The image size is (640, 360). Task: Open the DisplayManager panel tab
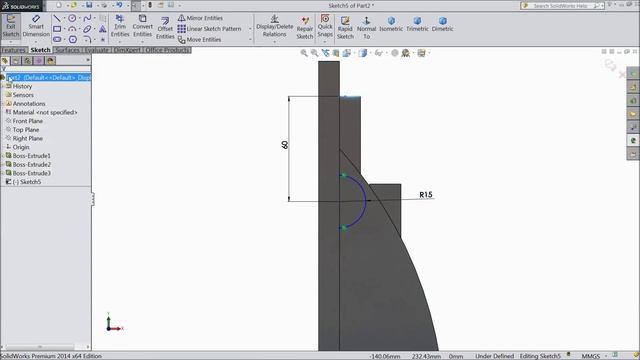click(50, 60)
